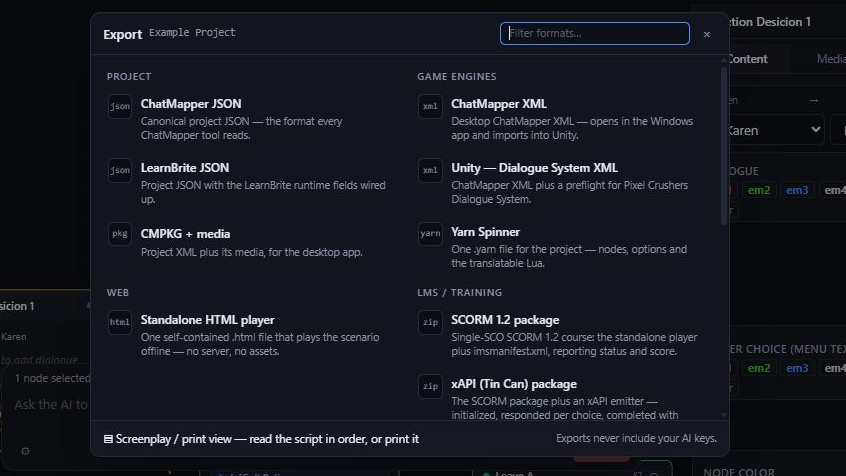Click the html icon beside Standalone HTML player

[120, 322]
